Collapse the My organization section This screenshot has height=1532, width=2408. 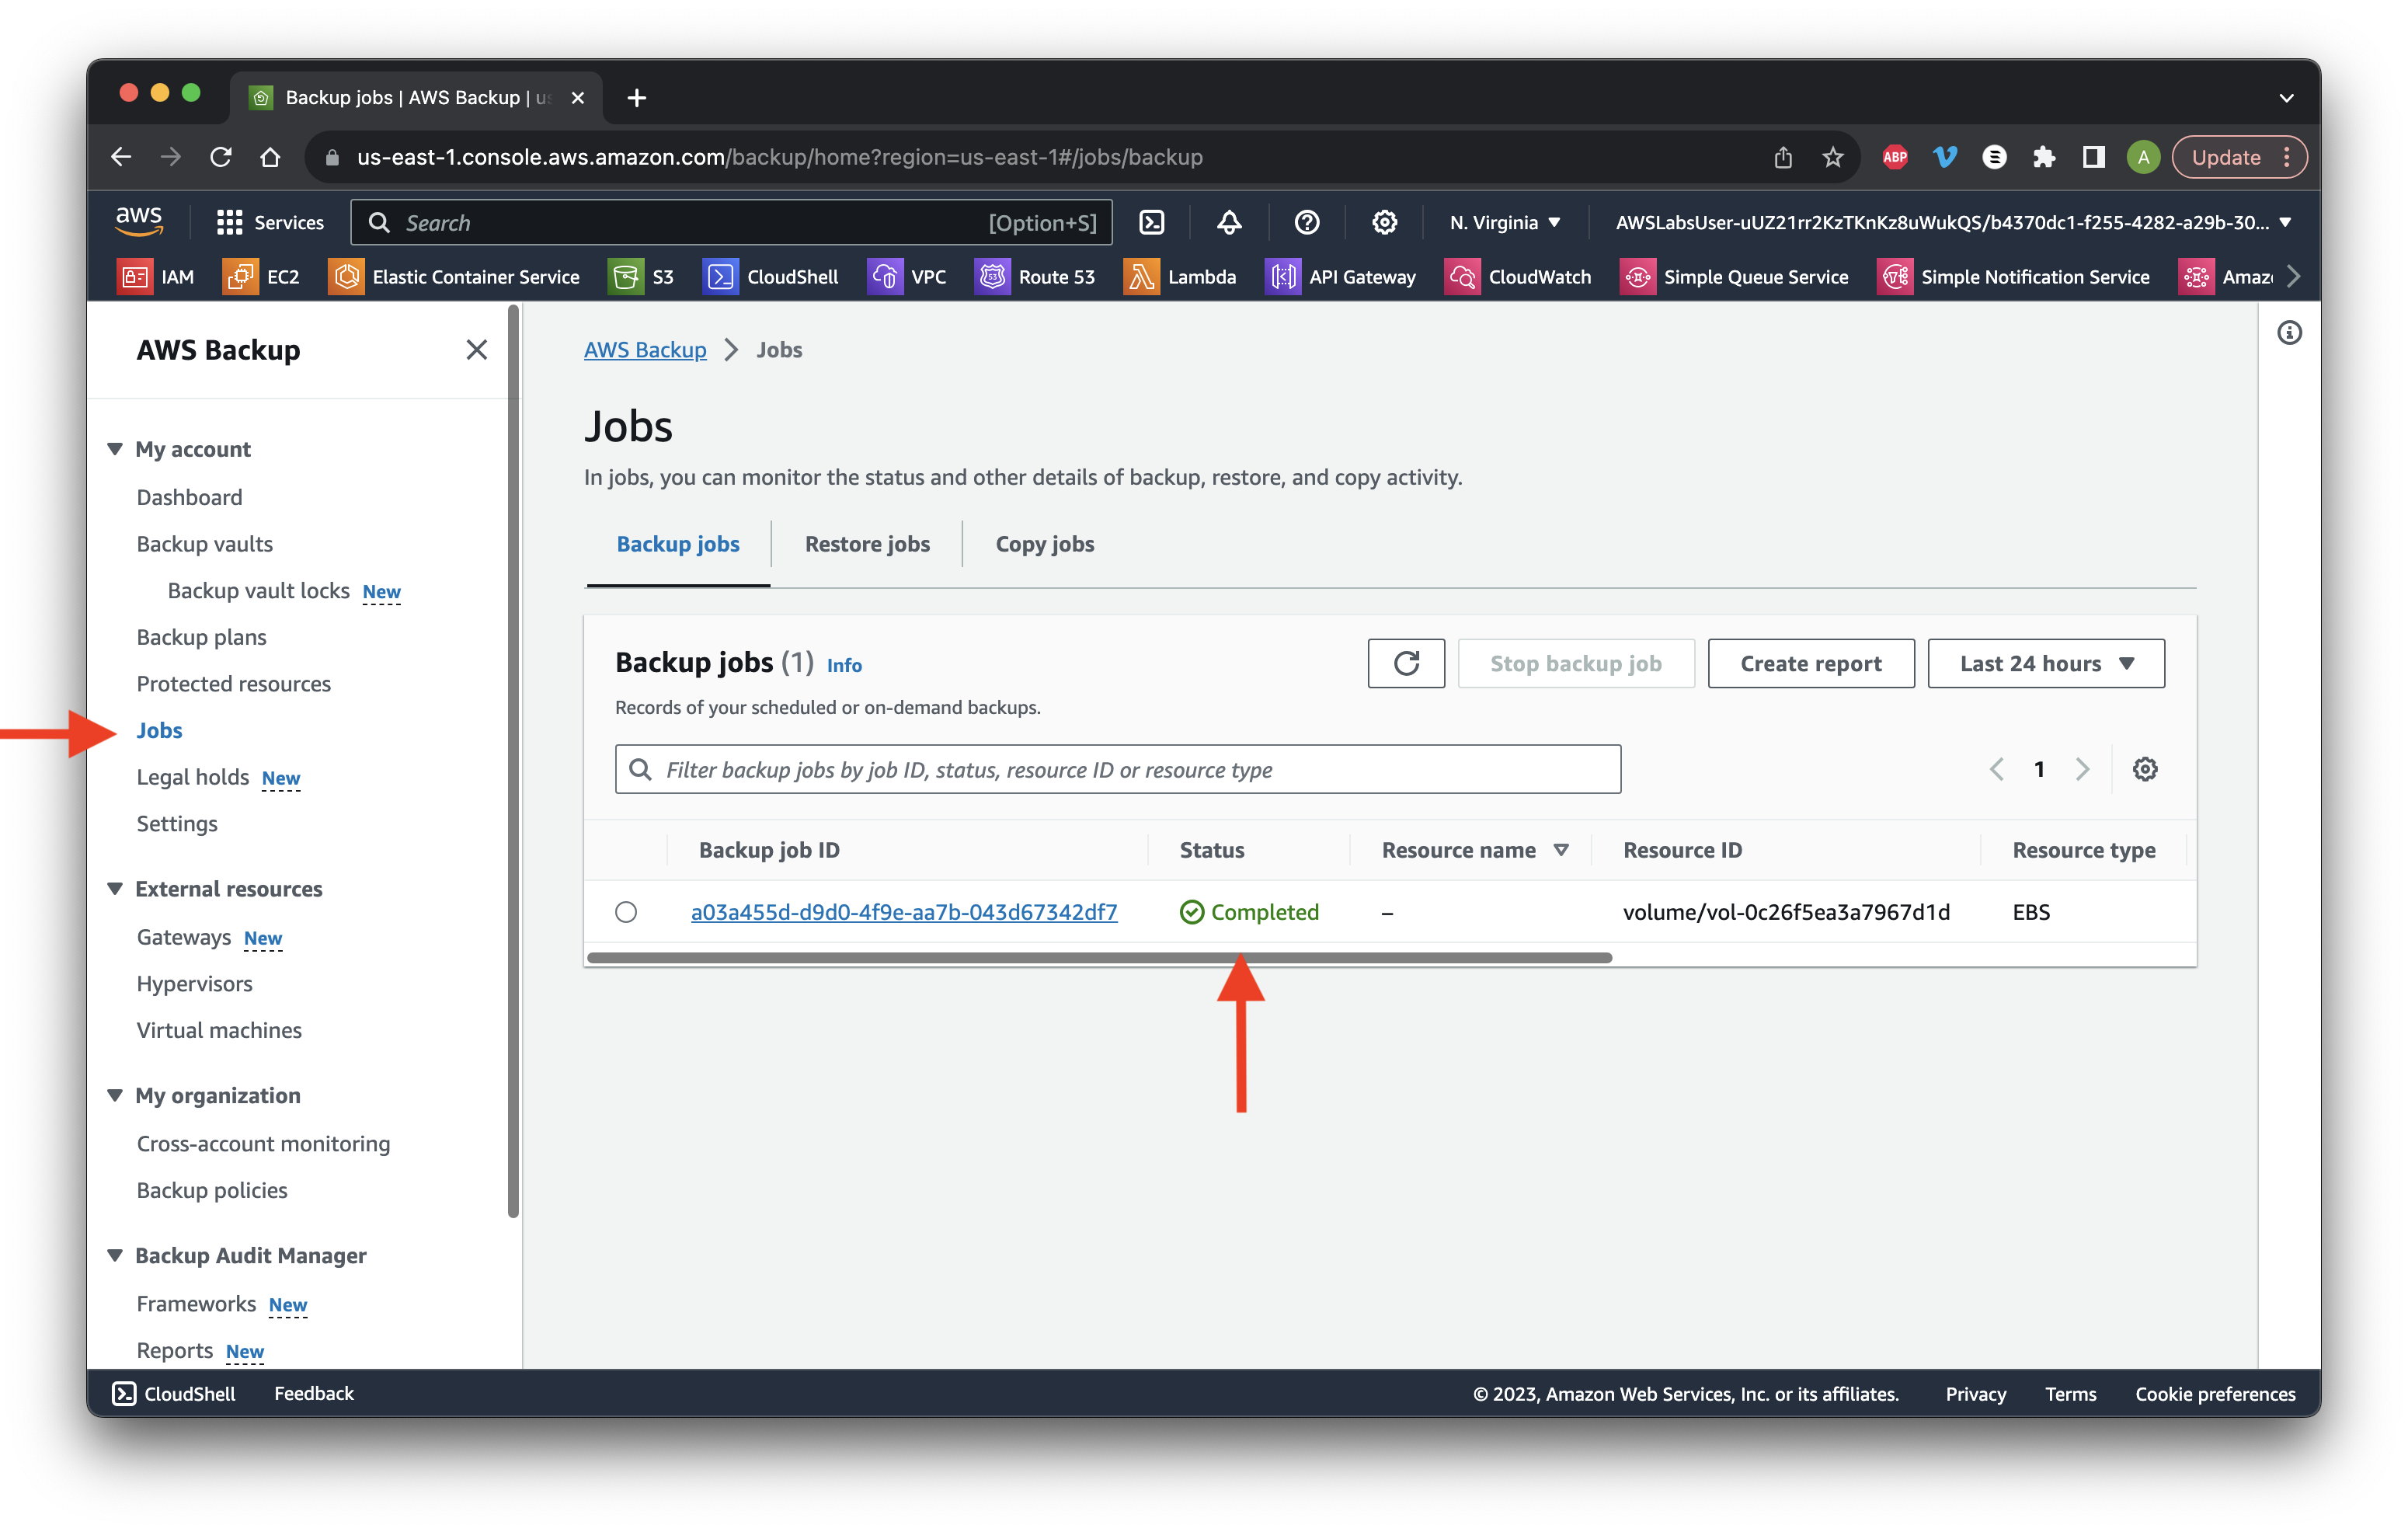tap(114, 1095)
